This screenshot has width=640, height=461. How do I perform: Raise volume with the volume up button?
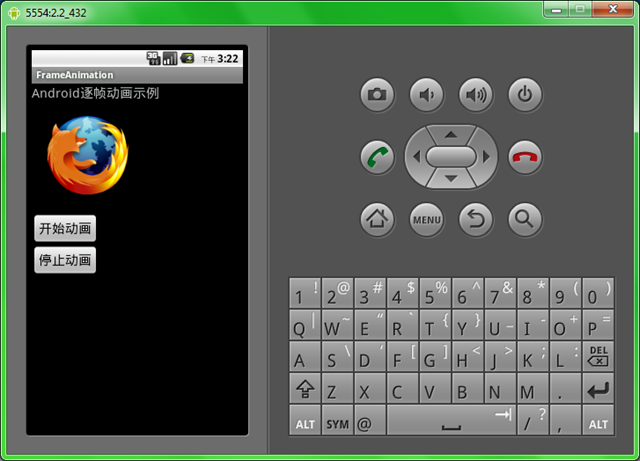point(476,95)
